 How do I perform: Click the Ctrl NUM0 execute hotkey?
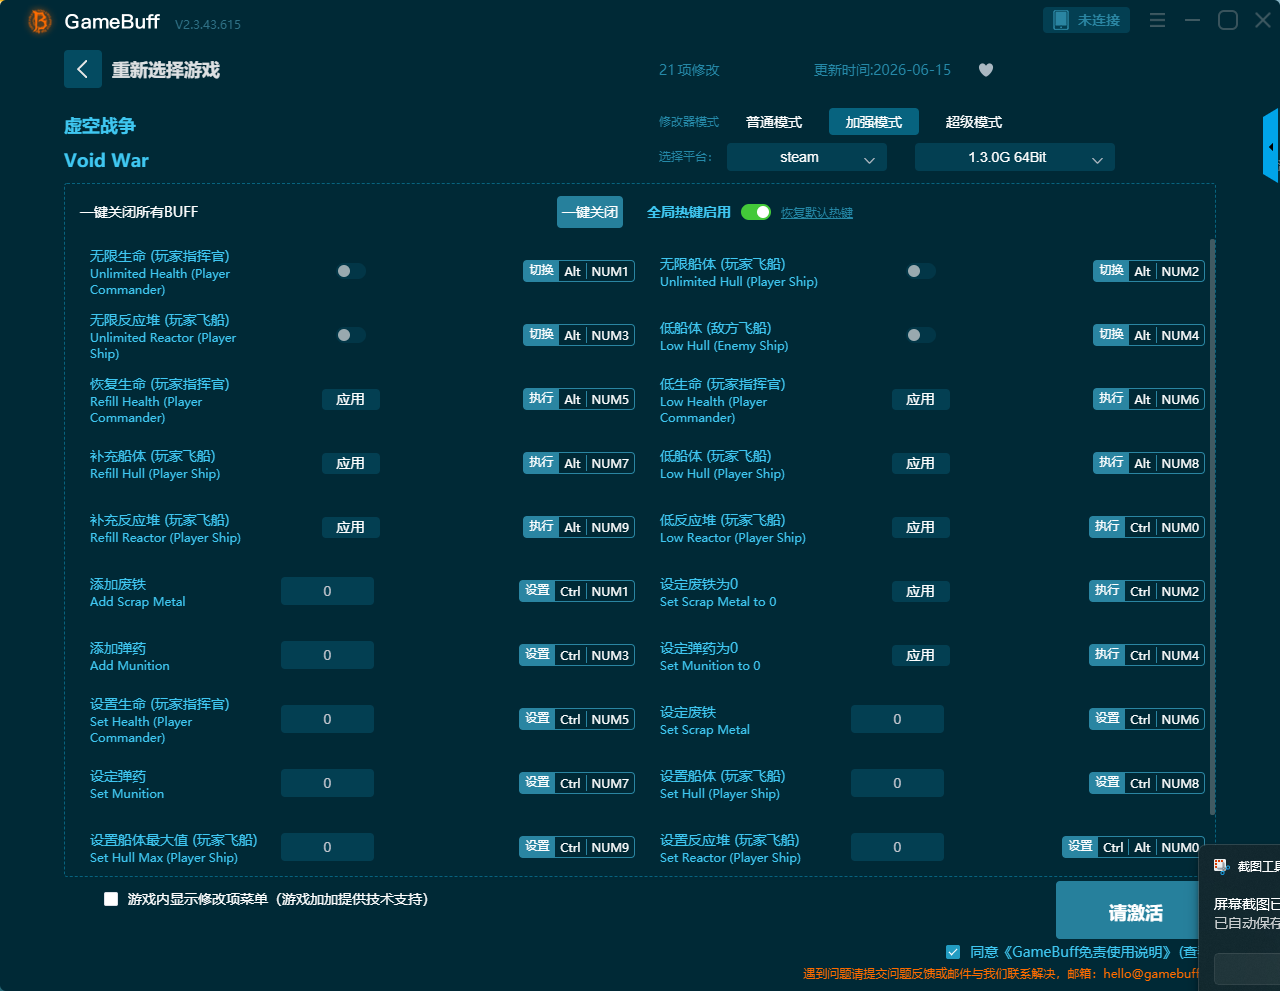(x=1147, y=527)
